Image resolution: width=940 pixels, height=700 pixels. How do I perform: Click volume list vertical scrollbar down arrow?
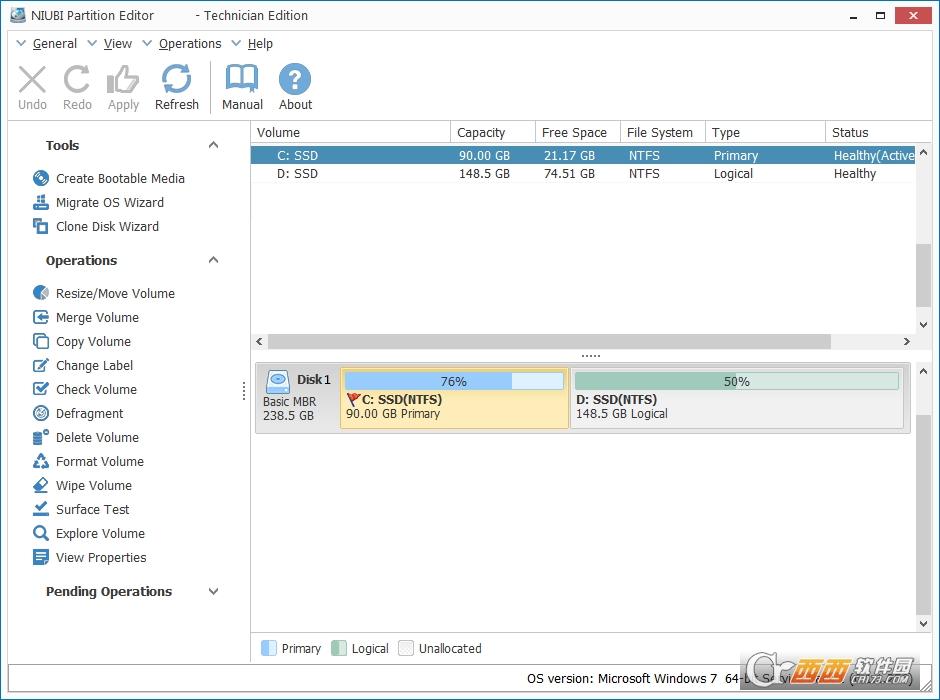click(923, 325)
